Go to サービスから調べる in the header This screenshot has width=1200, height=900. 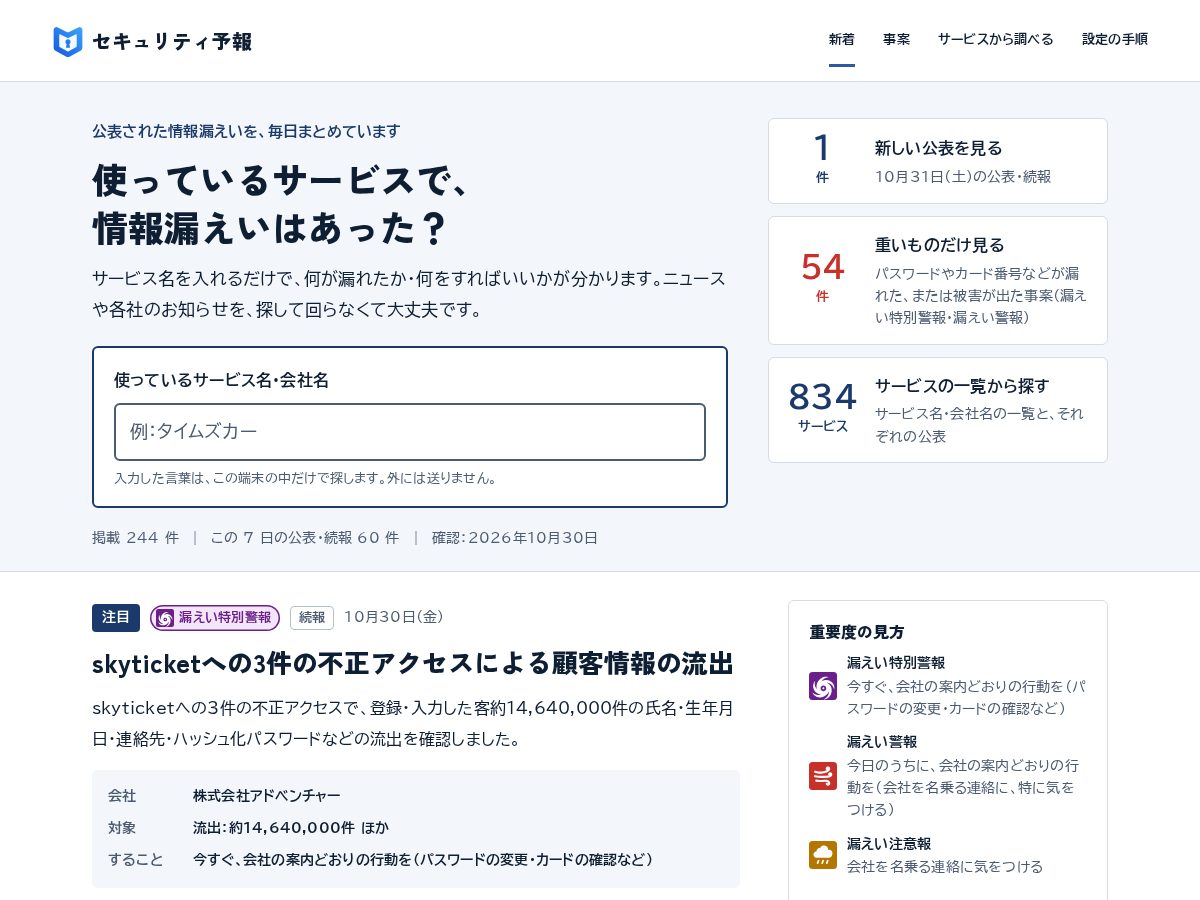click(995, 40)
